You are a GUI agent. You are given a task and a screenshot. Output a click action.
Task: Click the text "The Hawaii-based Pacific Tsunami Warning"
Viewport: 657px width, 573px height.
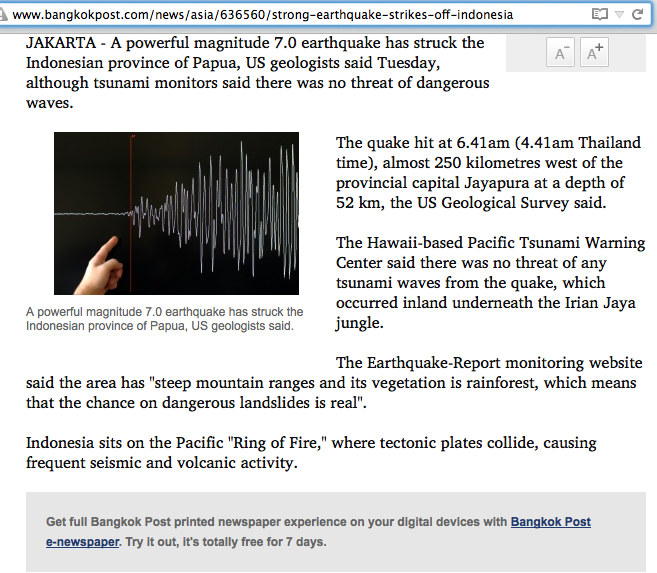[x=490, y=243]
